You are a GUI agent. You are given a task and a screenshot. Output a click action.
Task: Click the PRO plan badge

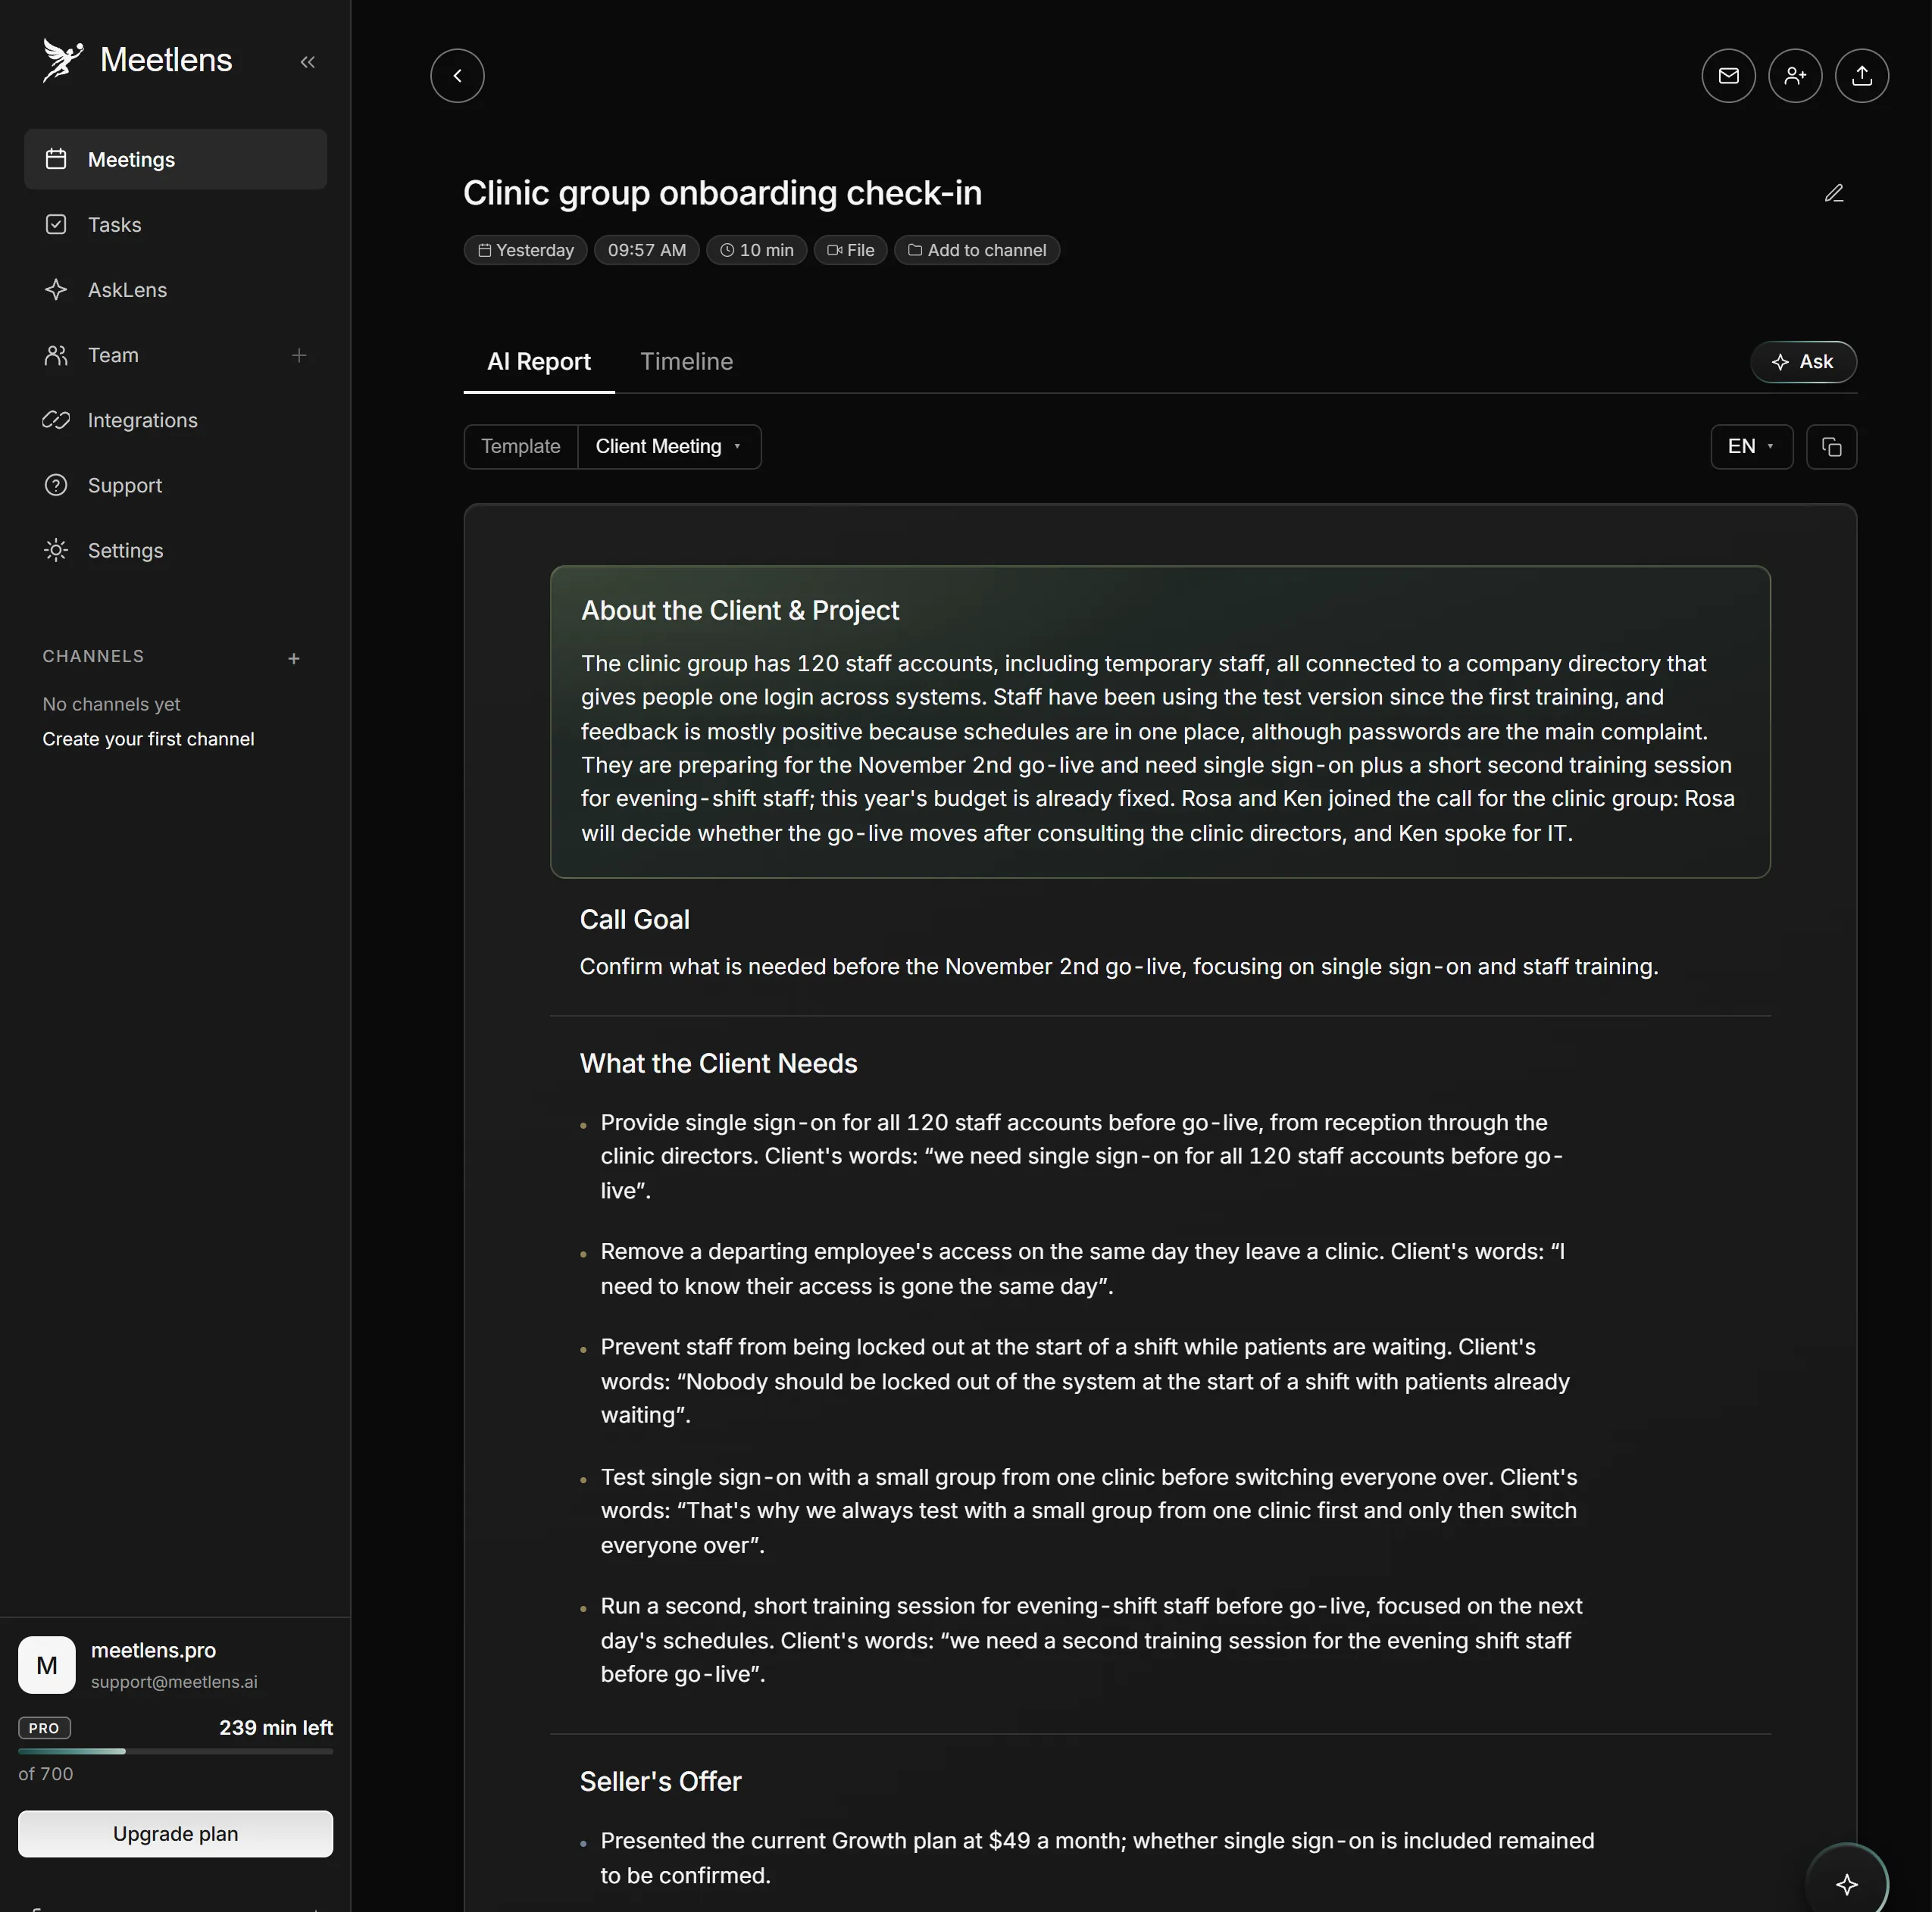click(44, 1728)
